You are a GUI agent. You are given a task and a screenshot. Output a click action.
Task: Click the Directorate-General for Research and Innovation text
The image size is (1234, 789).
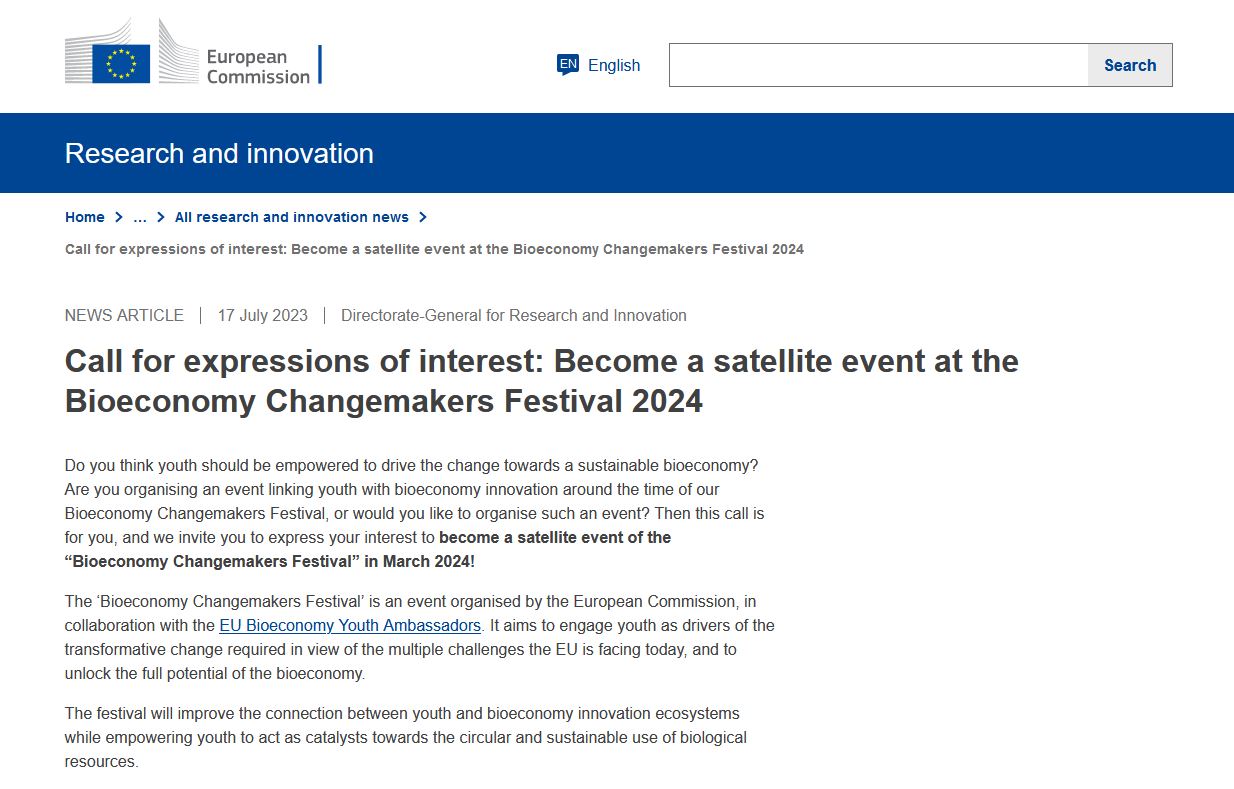(x=513, y=315)
